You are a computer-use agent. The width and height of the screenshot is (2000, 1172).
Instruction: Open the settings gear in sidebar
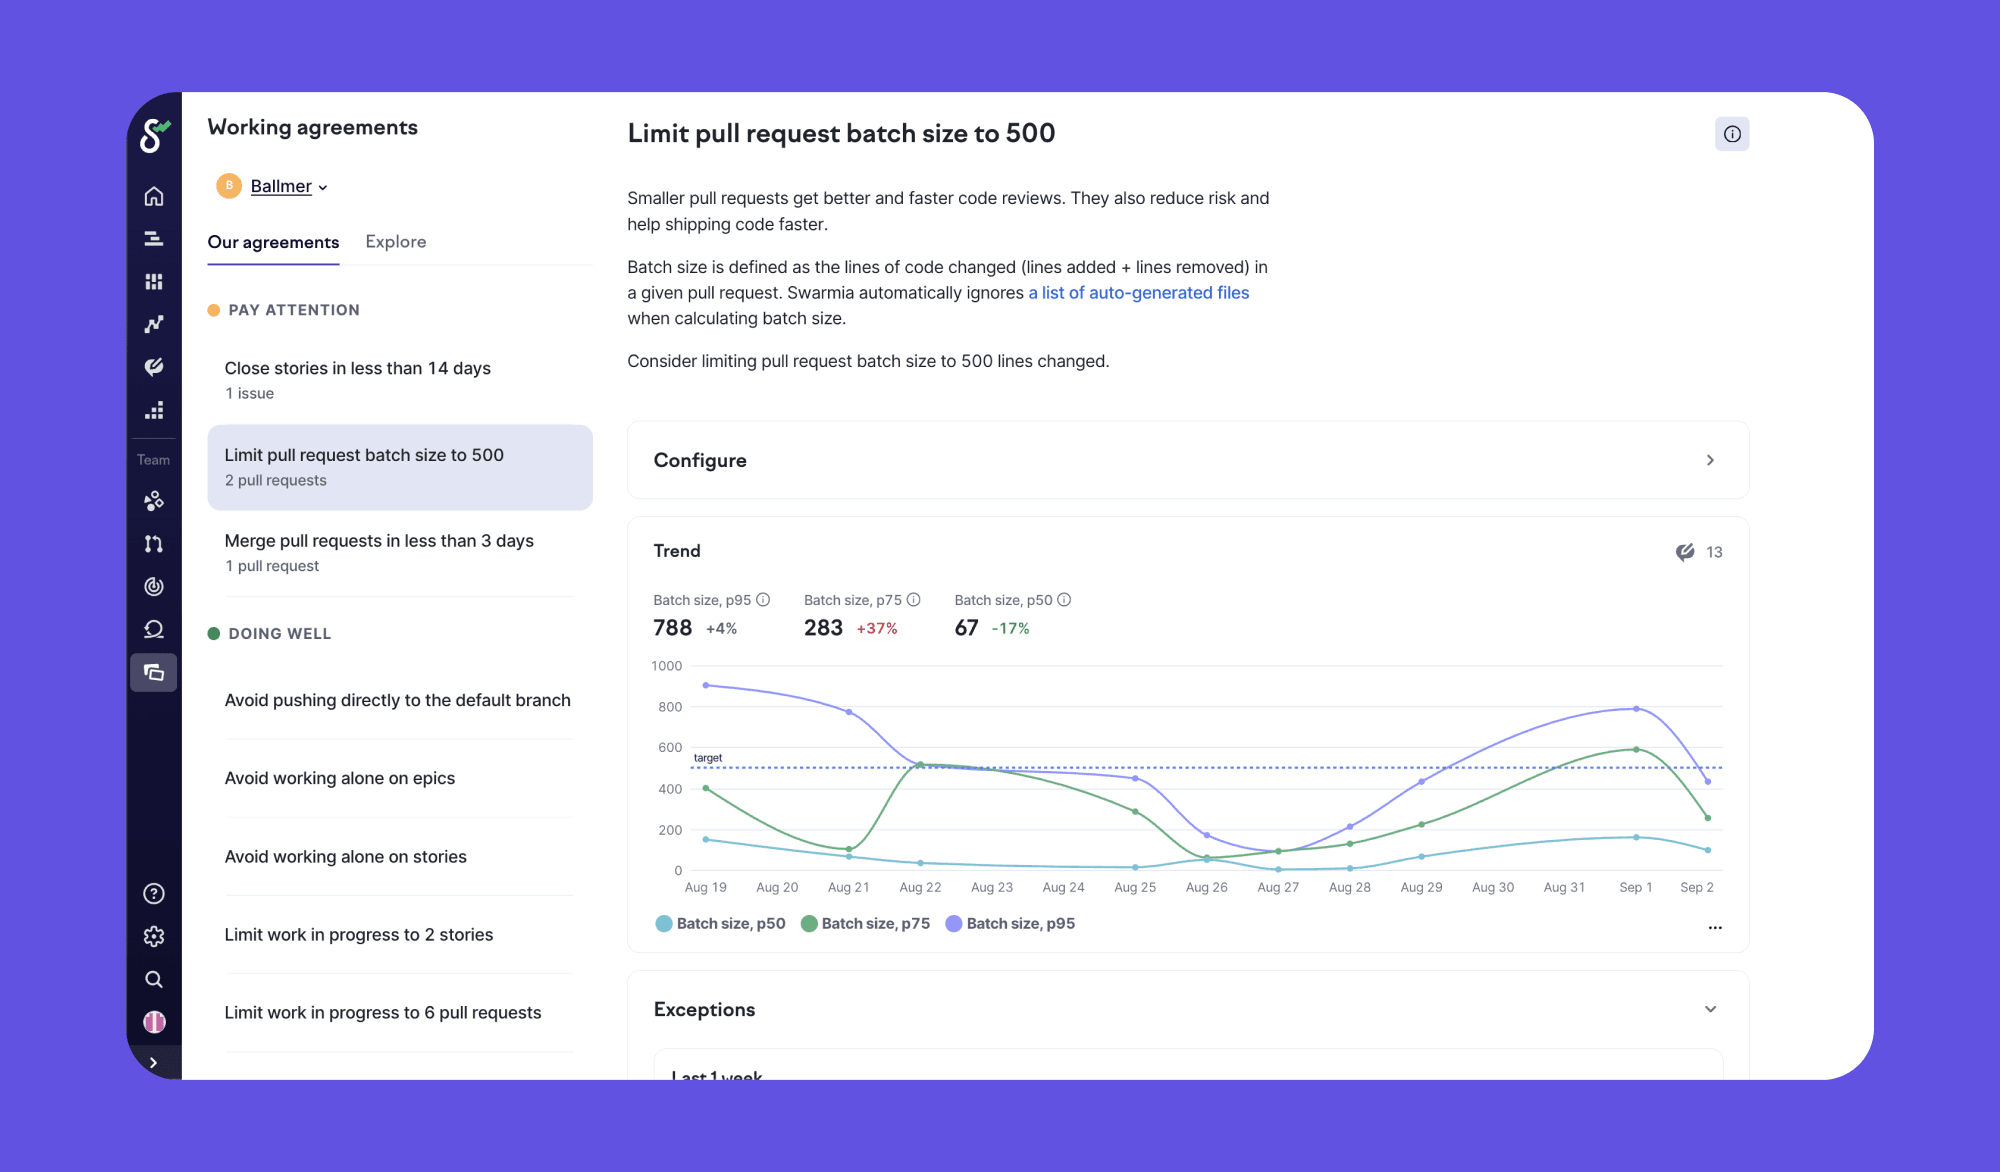pos(153,936)
